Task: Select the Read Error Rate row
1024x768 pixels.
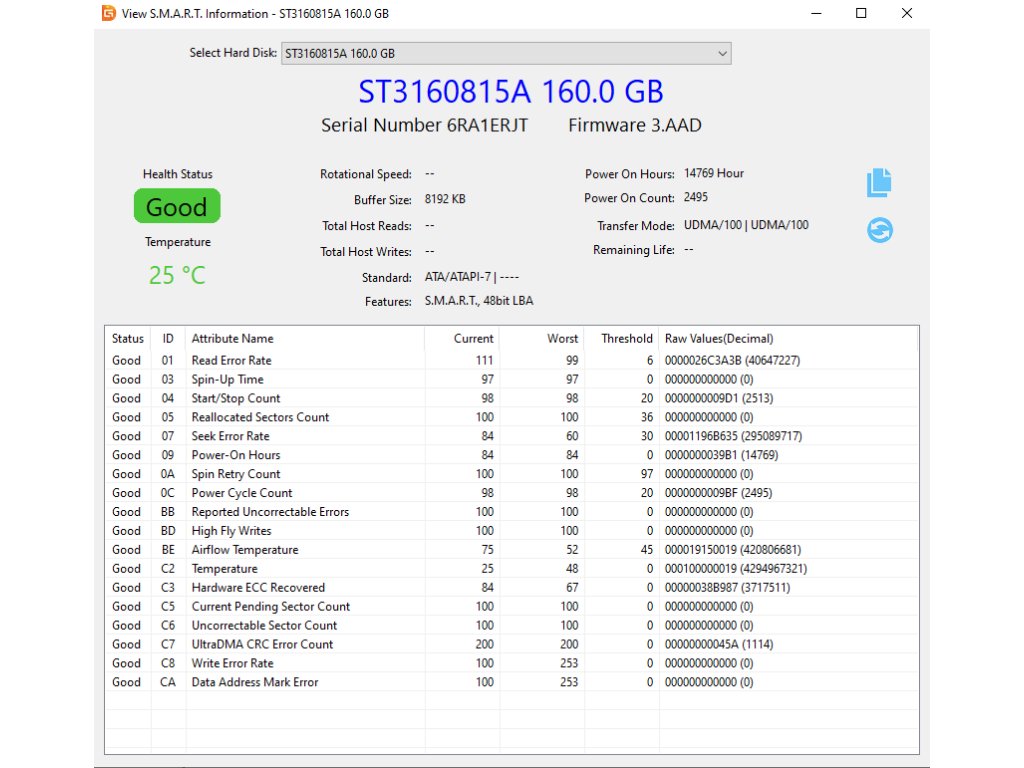Action: point(231,360)
